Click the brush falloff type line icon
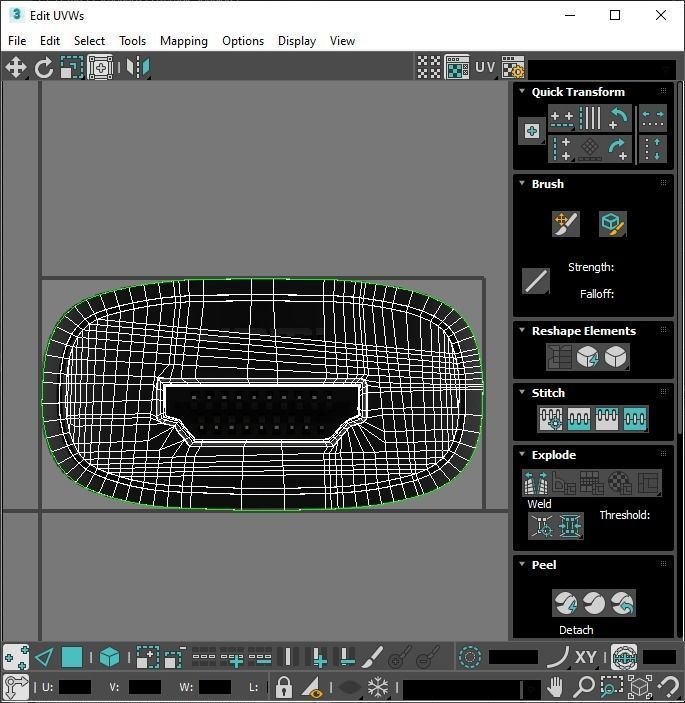The height and width of the screenshot is (703, 685). 536,281
